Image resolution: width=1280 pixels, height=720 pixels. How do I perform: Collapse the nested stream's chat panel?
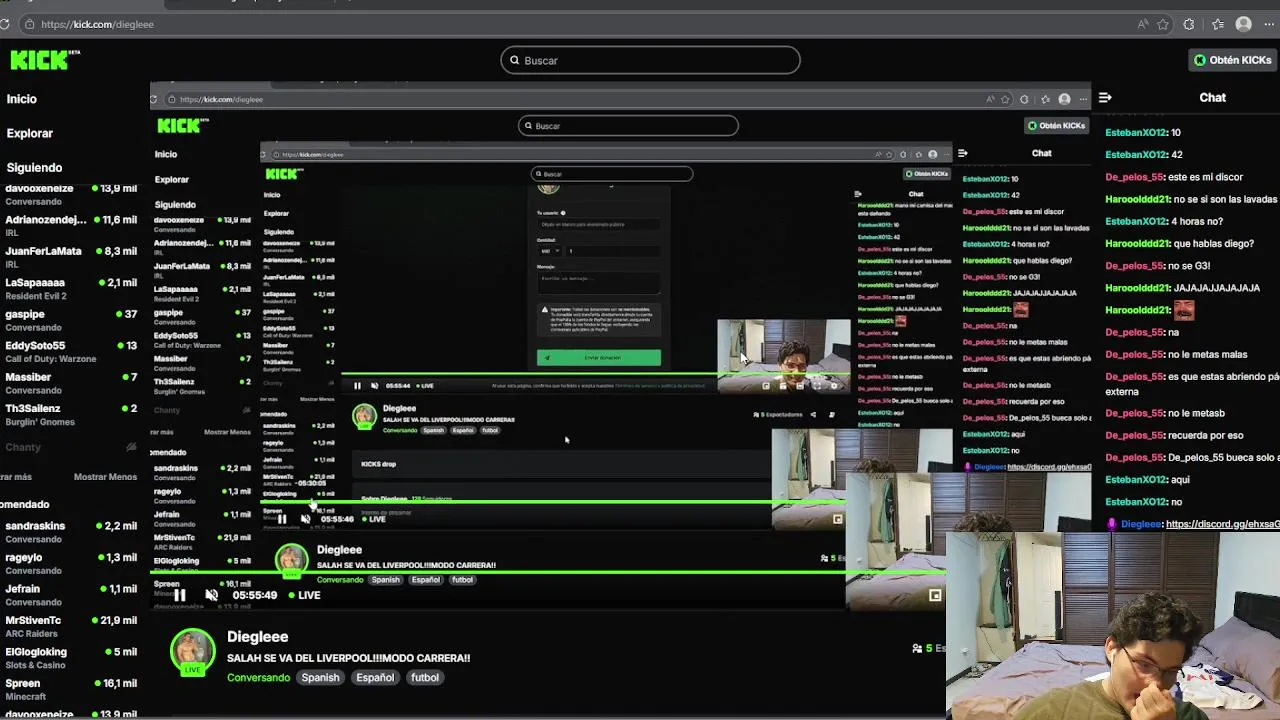962,153
